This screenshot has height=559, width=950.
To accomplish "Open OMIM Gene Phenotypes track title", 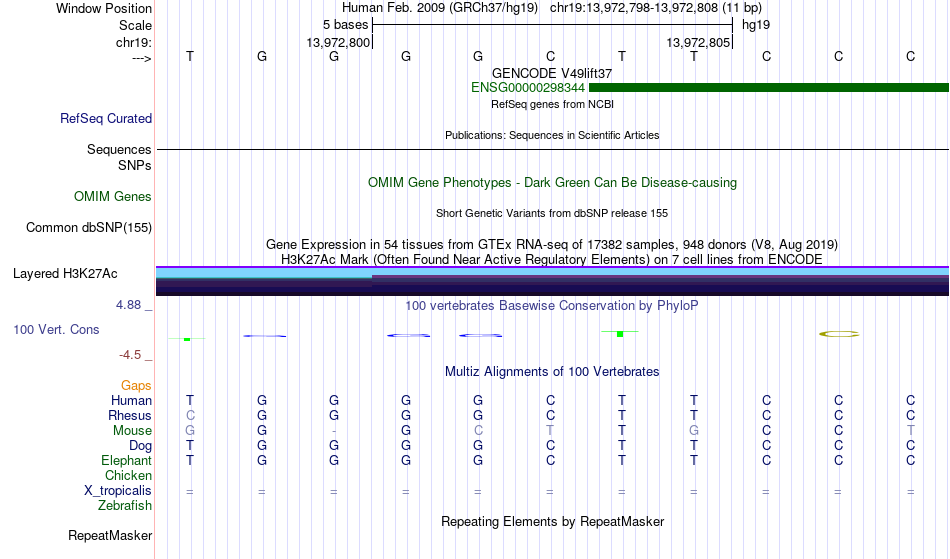I will 552,182.
